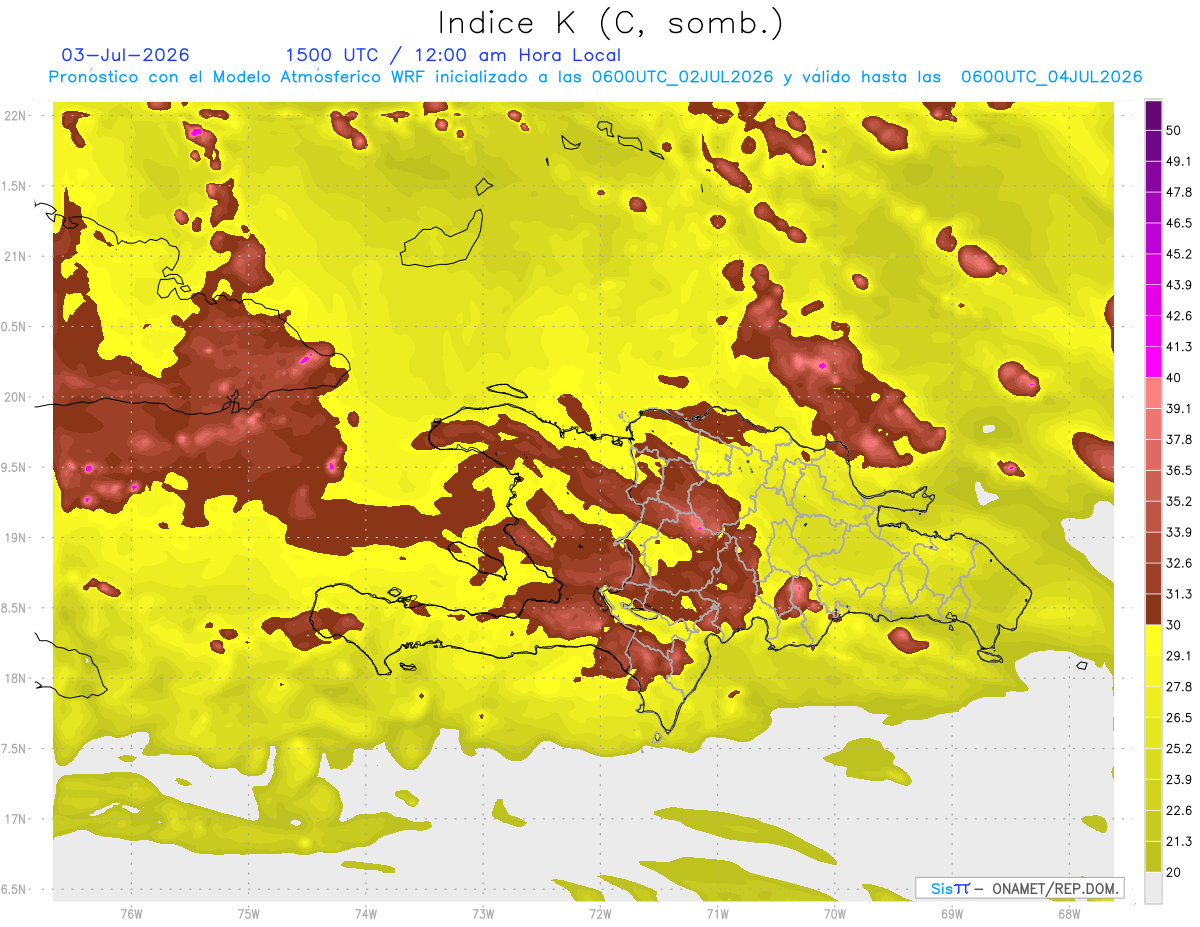Viewport: 1200px width, 927px height.
Task: Click the "71W" longitude label
Action: (x=717, y=913)
